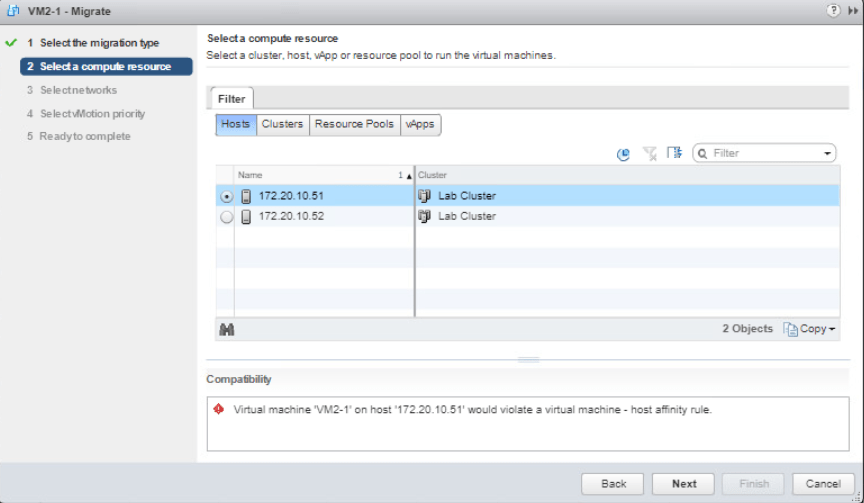864x503 pixels.
Task: Select the radio button for host 172.20.10.52
Action: (226, 216)
